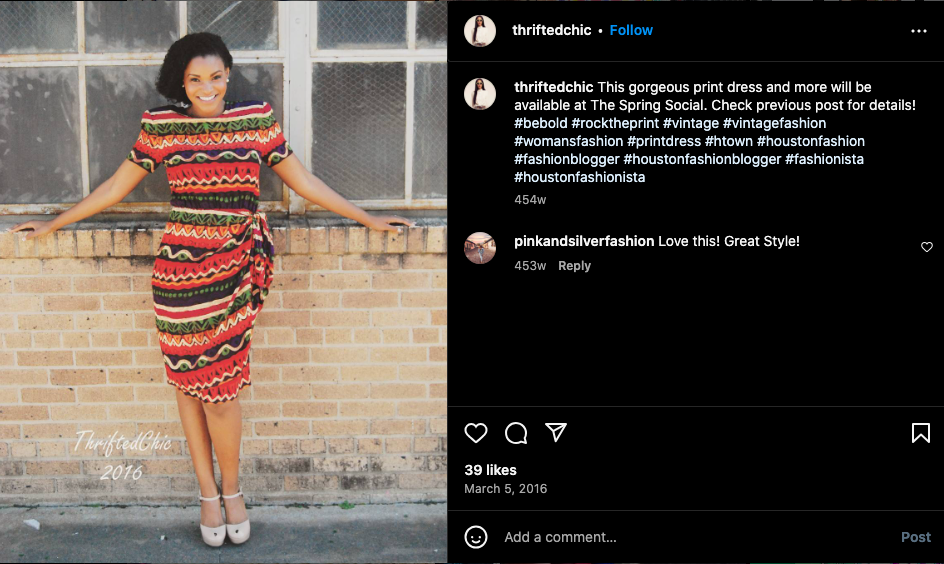Reply to the pinkandsilverfashion comment

(574, 266)
